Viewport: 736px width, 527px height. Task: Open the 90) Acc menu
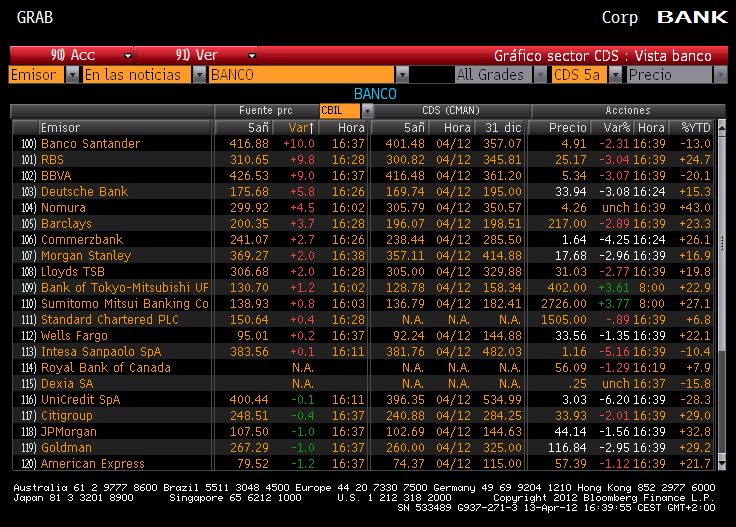click(72, 55)
